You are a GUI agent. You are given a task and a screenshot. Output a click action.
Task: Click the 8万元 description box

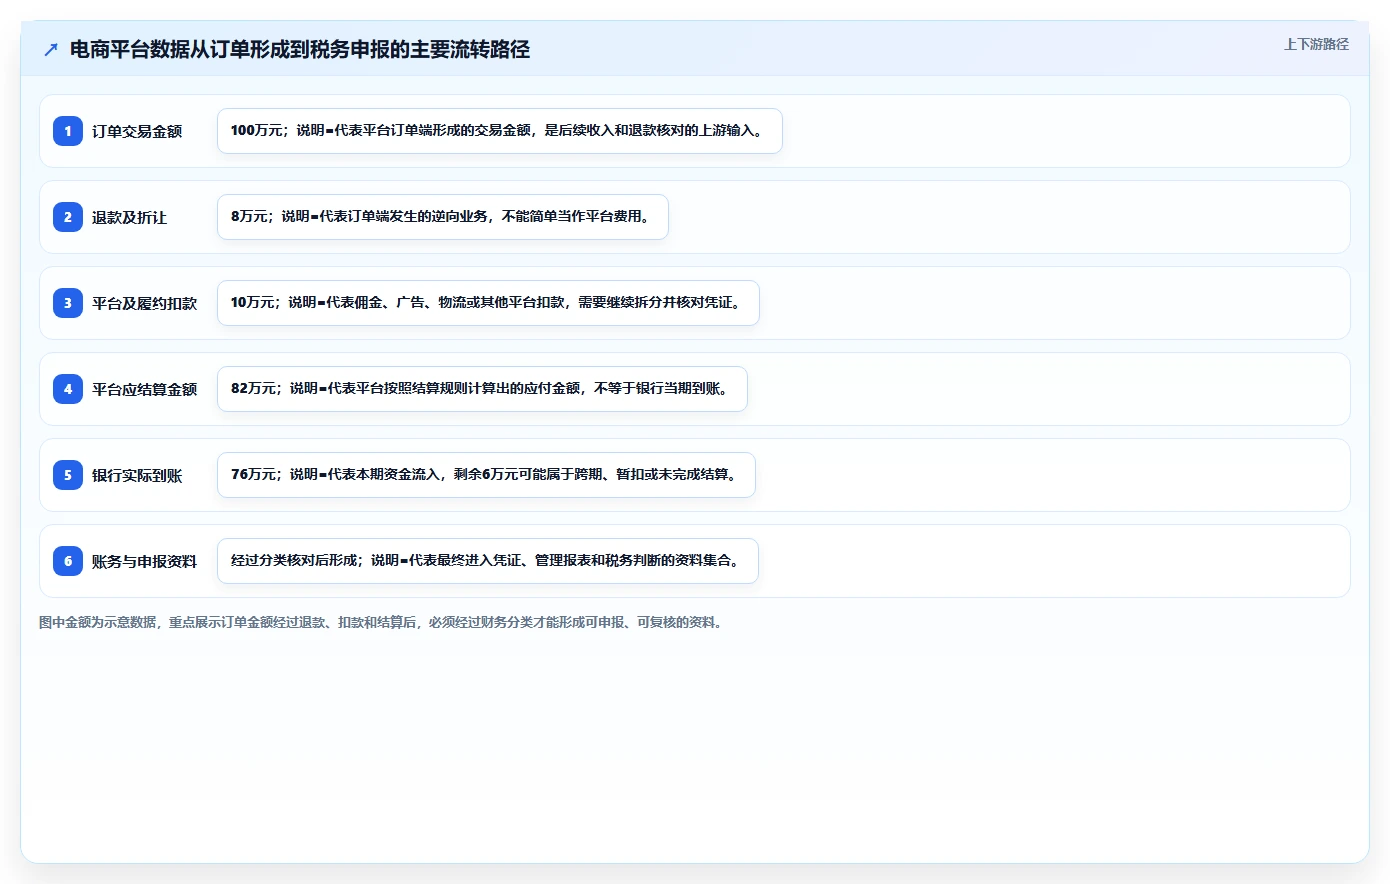click(x=443, y=217)
